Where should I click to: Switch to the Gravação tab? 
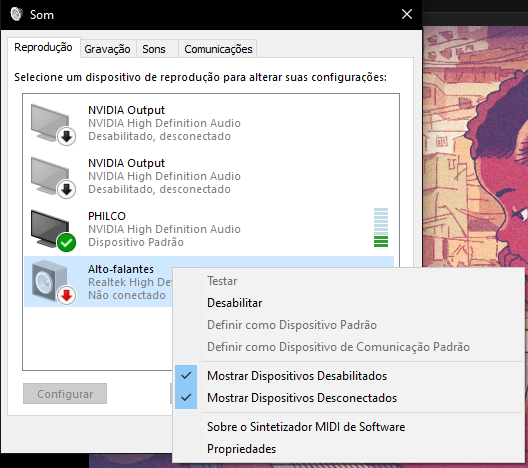pos(107,49)
